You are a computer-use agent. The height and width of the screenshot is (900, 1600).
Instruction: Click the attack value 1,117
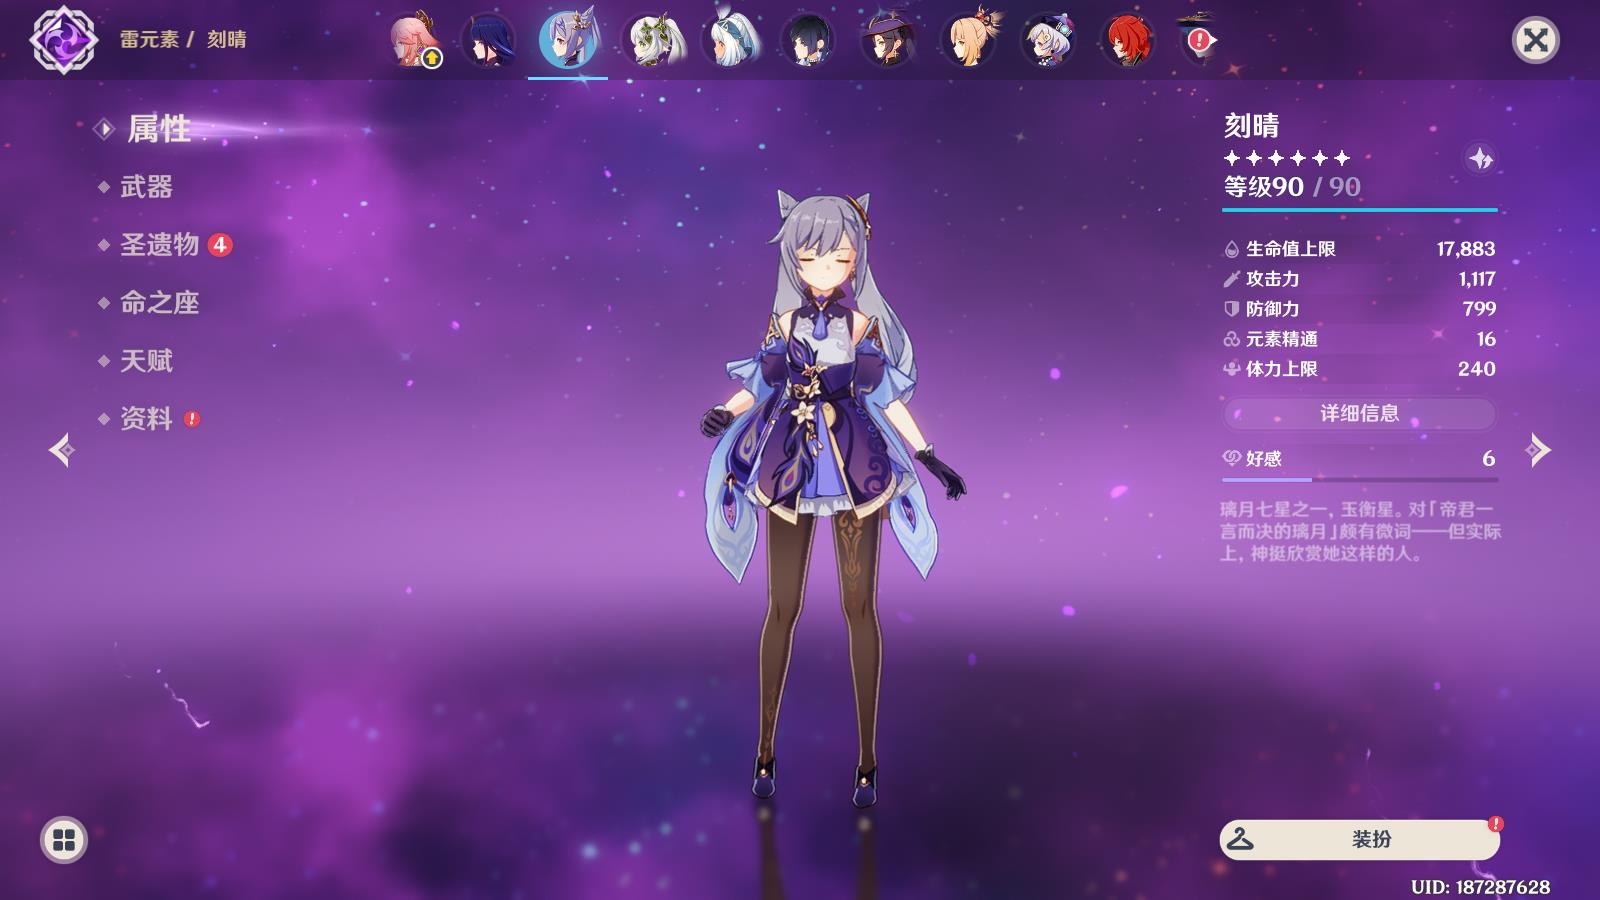[1476, 279]
